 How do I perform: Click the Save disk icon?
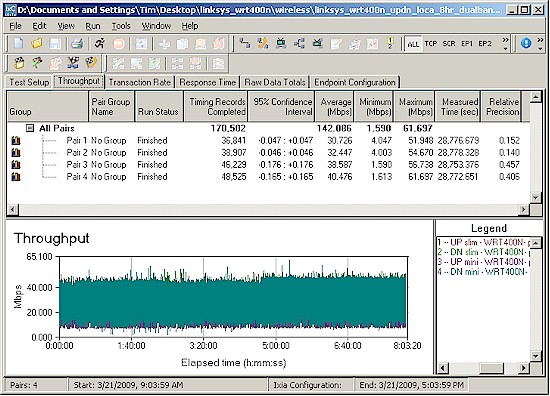(55, 43)
